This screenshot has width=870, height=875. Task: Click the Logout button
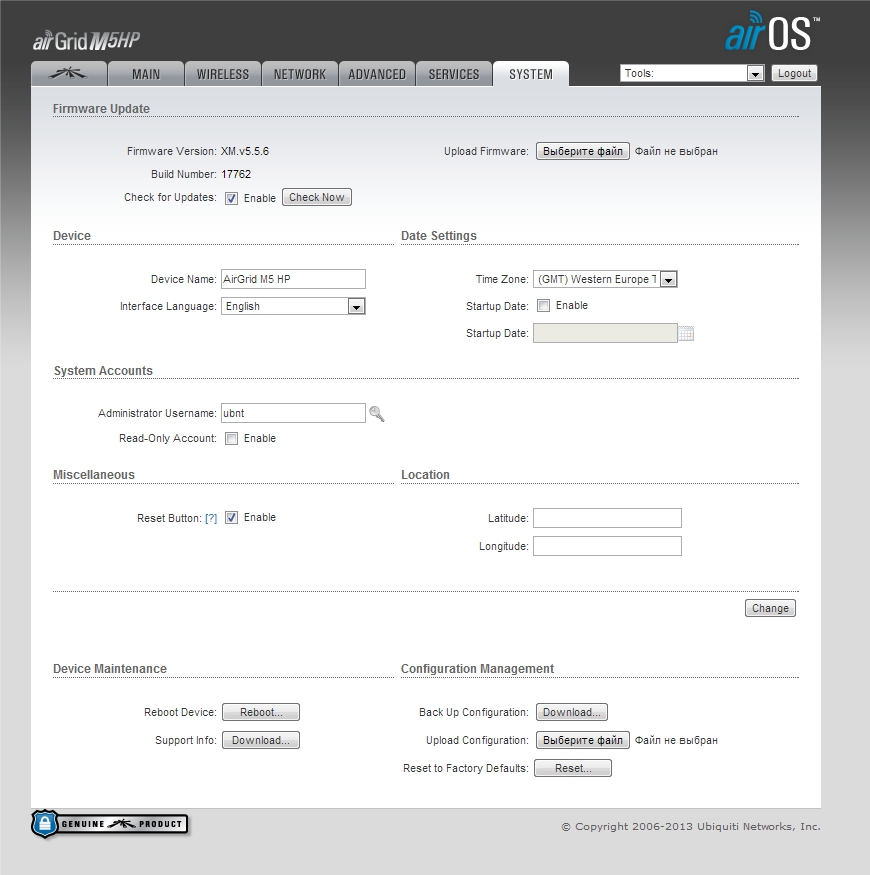pyautogui.click(x=794, y=73)
